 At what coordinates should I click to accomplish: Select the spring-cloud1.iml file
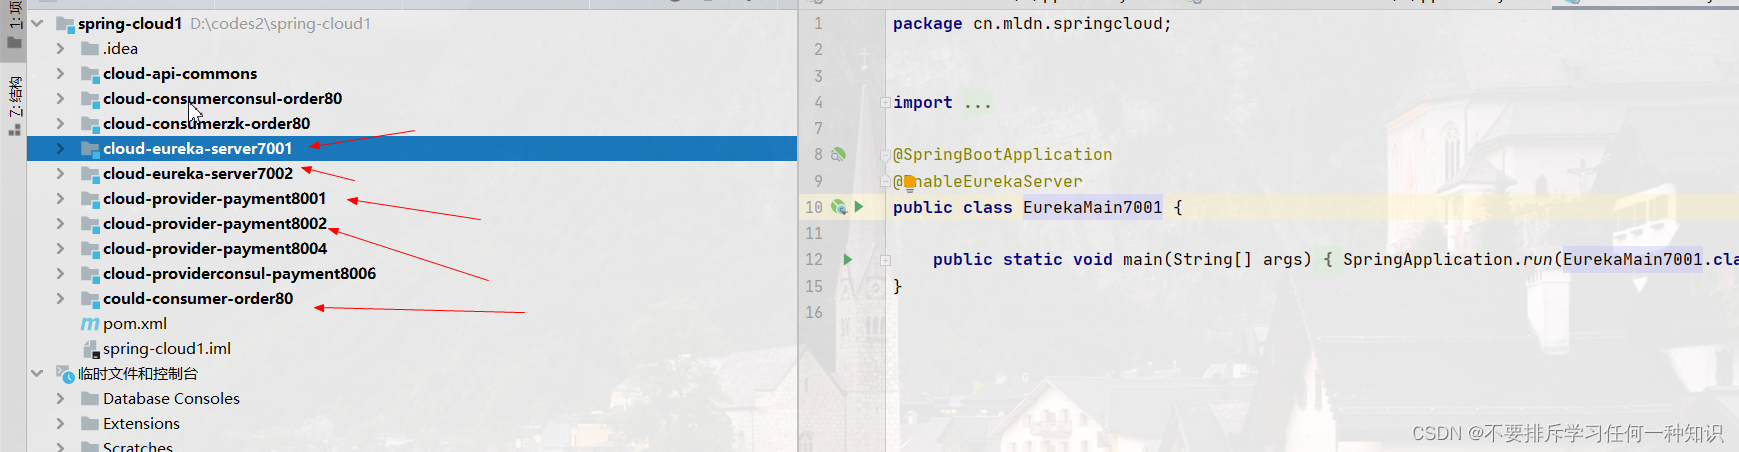click(167, 348)
